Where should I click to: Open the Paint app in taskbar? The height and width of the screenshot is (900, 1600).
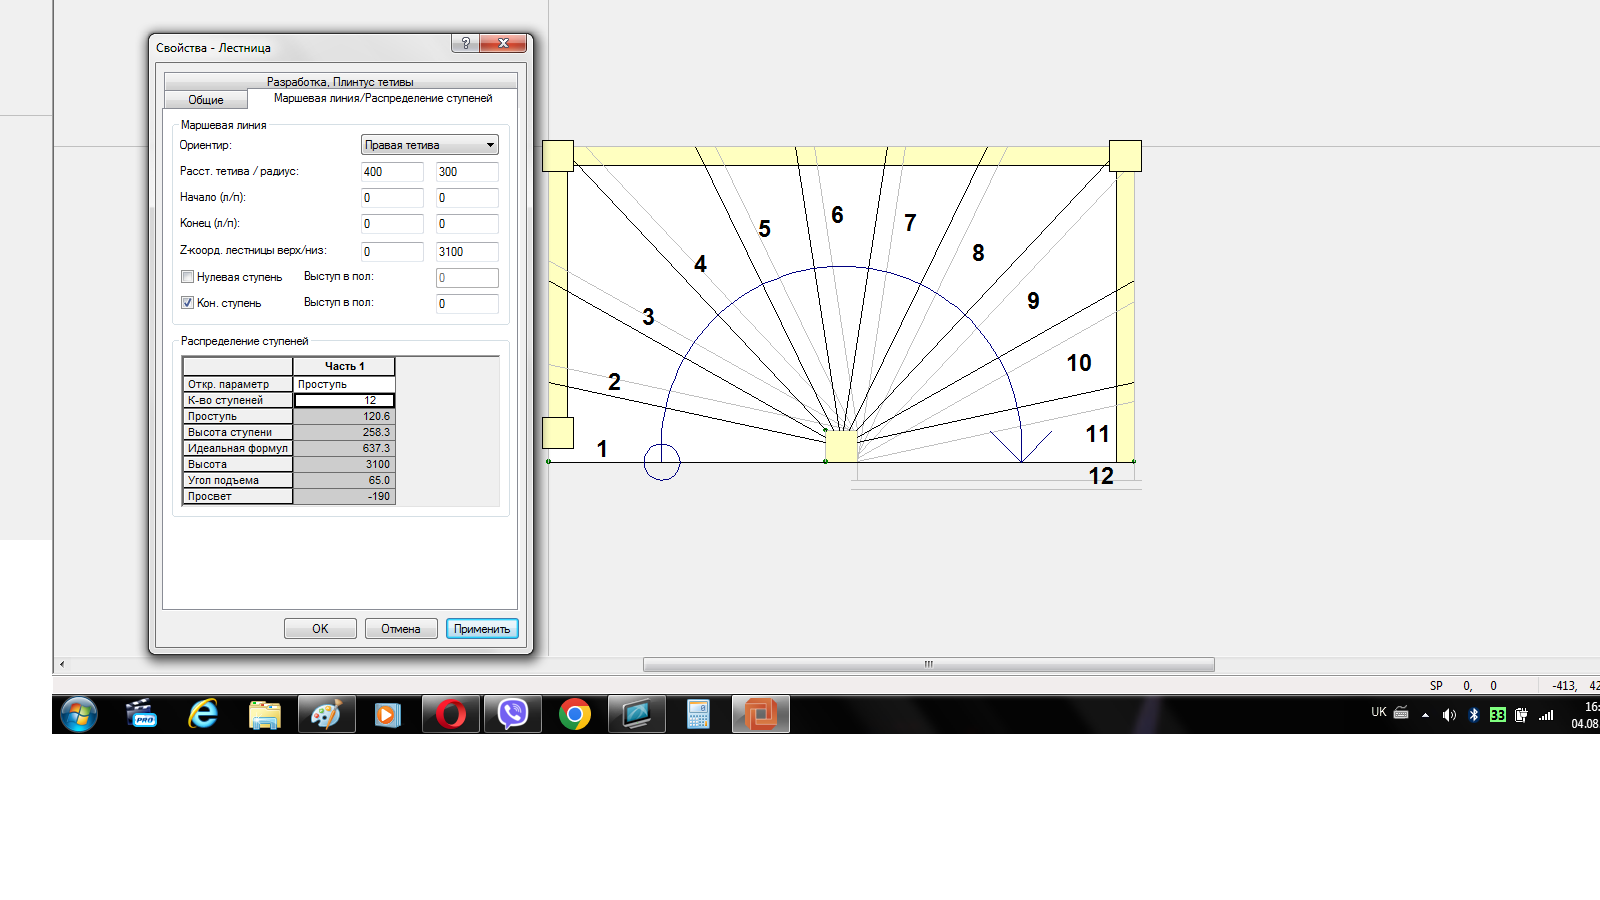pos(326,714)
